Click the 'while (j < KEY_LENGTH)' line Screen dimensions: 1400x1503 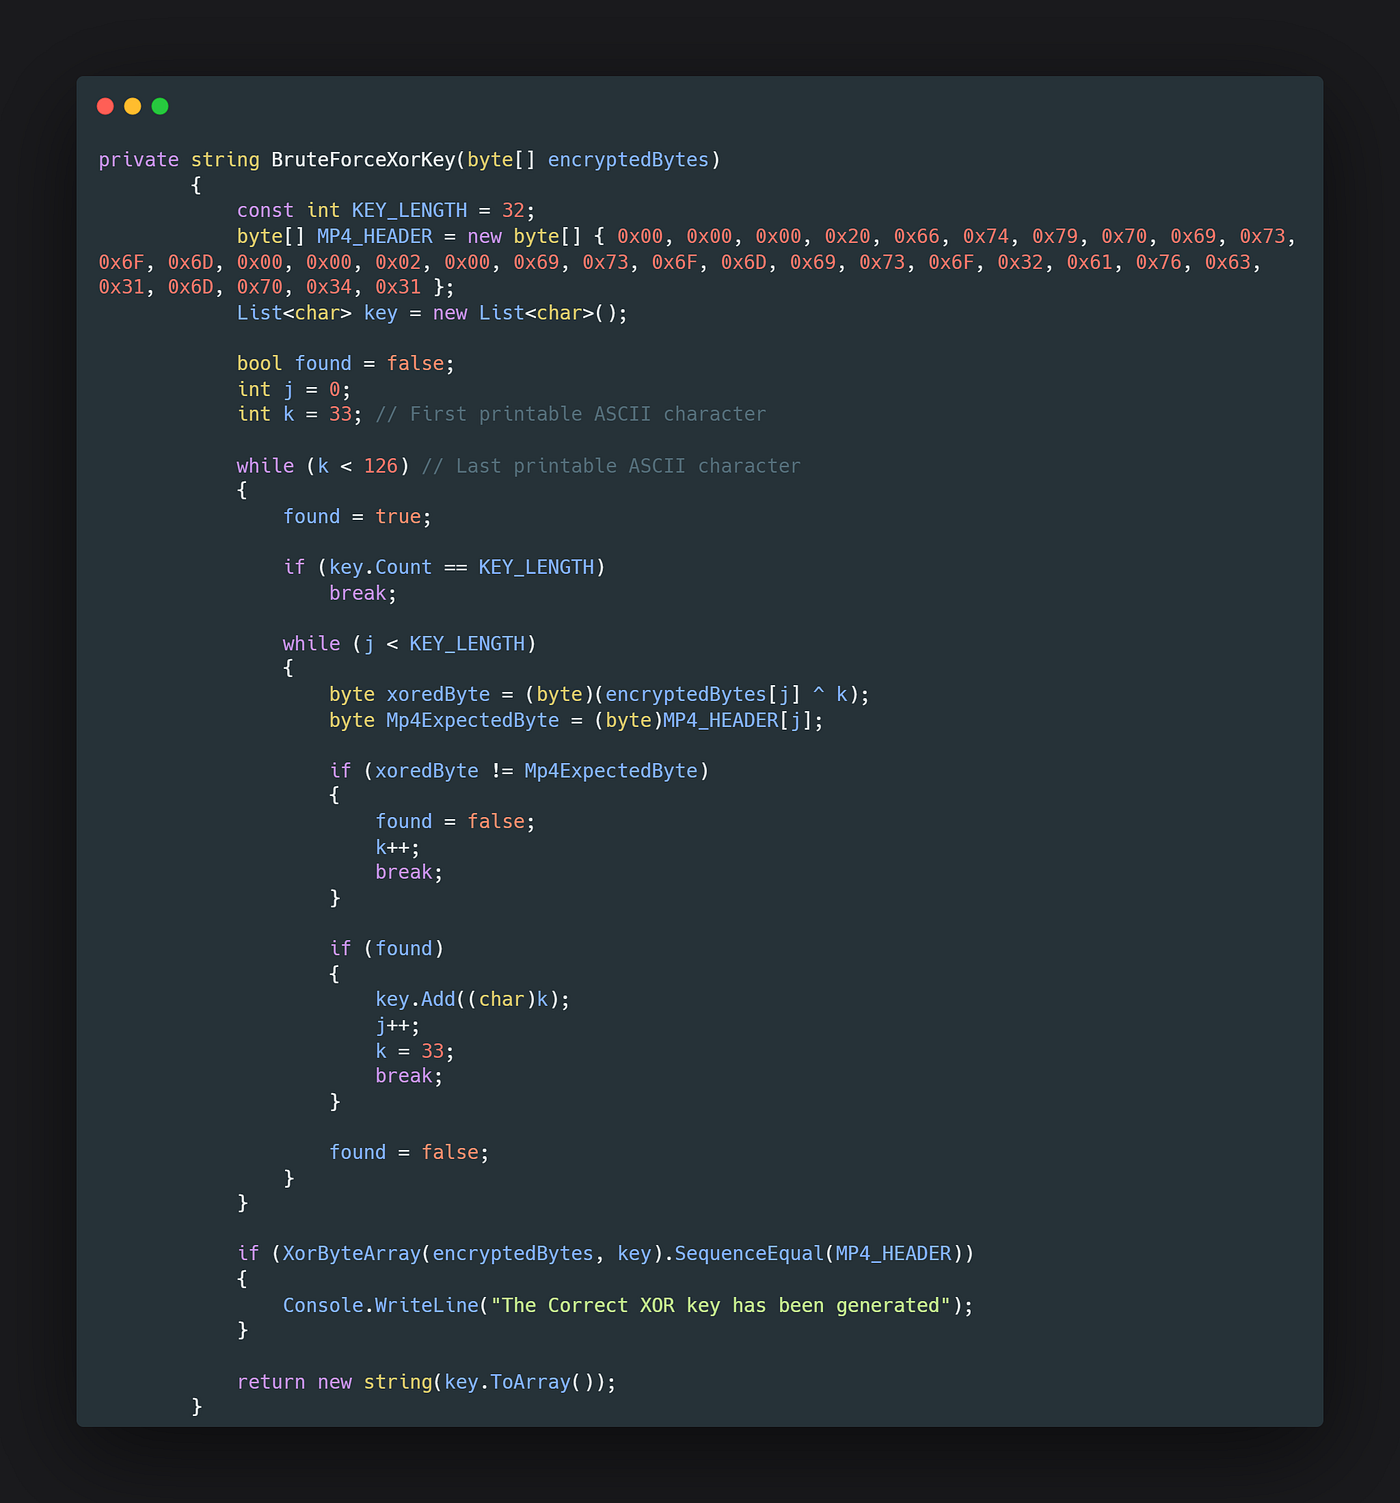coord(409,644)
